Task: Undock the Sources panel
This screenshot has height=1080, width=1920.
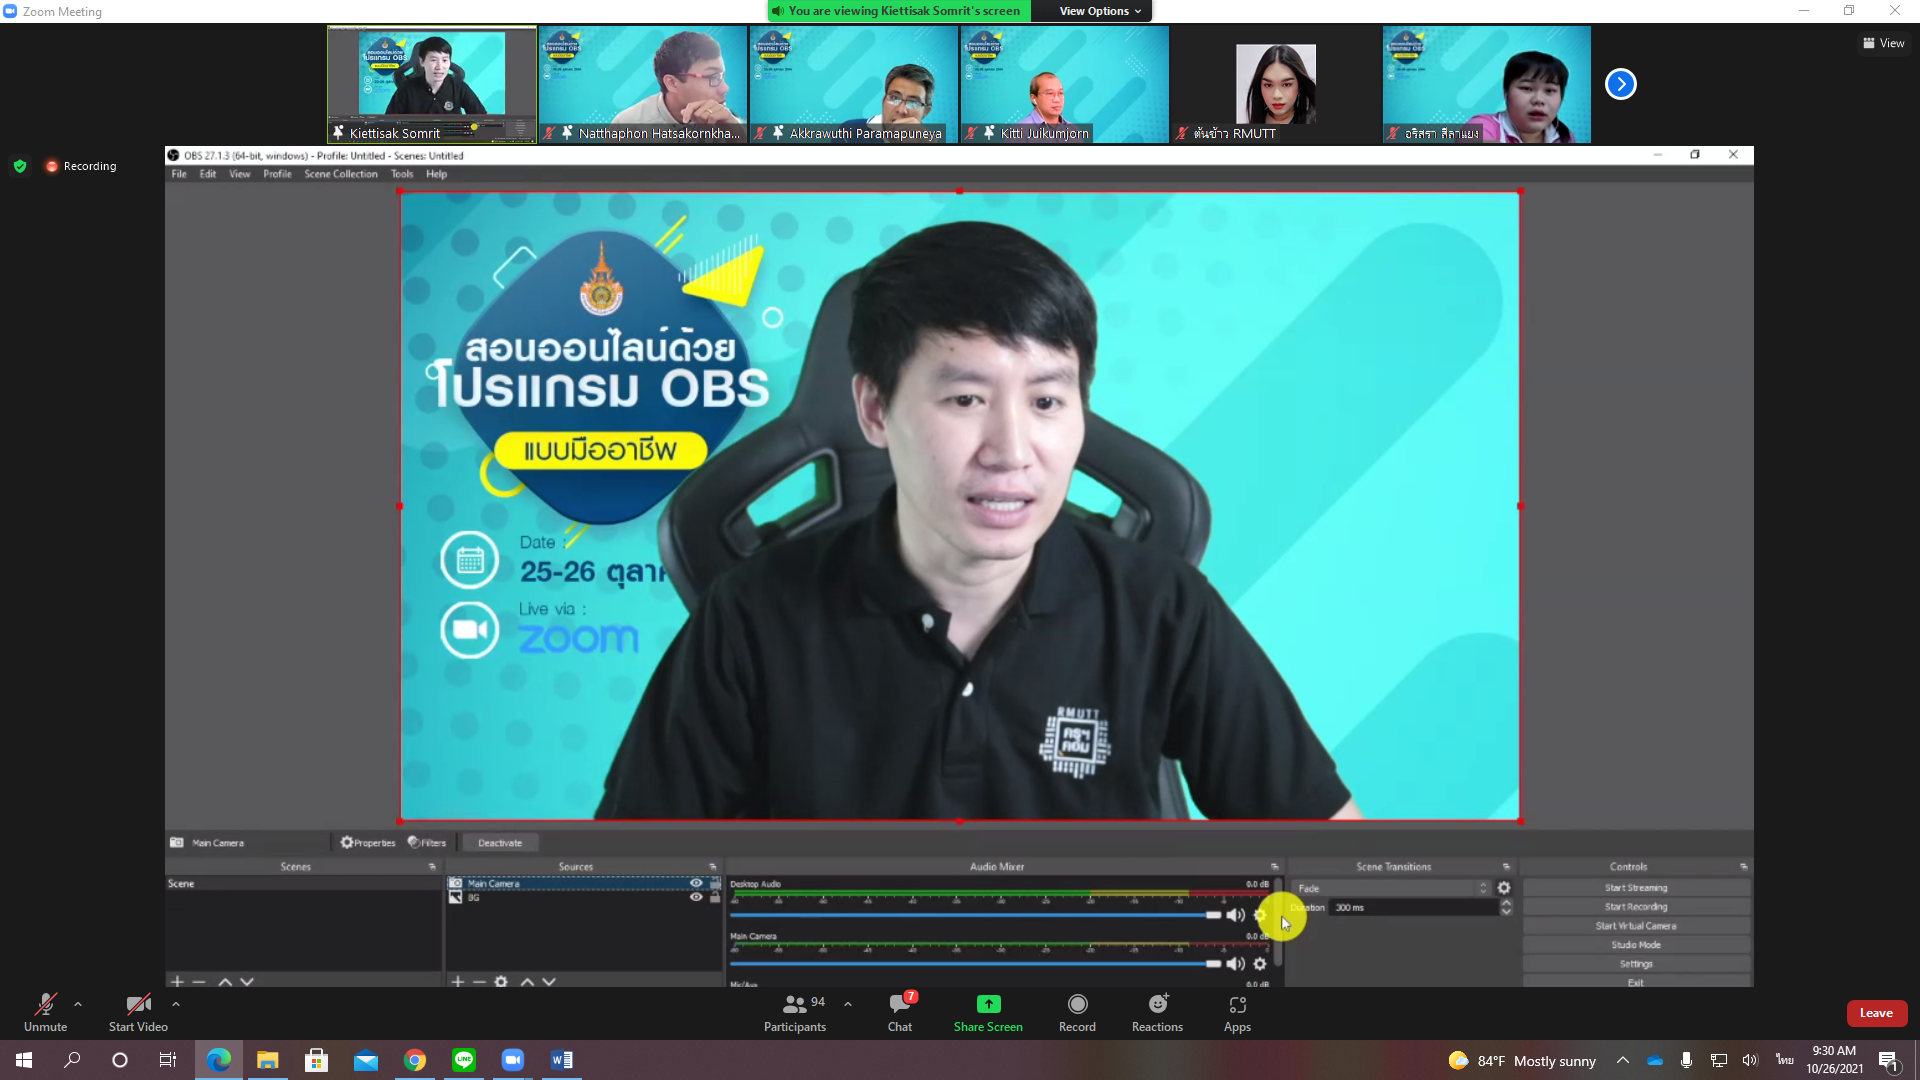Action: pyautogui.click(x=713, y=867)
